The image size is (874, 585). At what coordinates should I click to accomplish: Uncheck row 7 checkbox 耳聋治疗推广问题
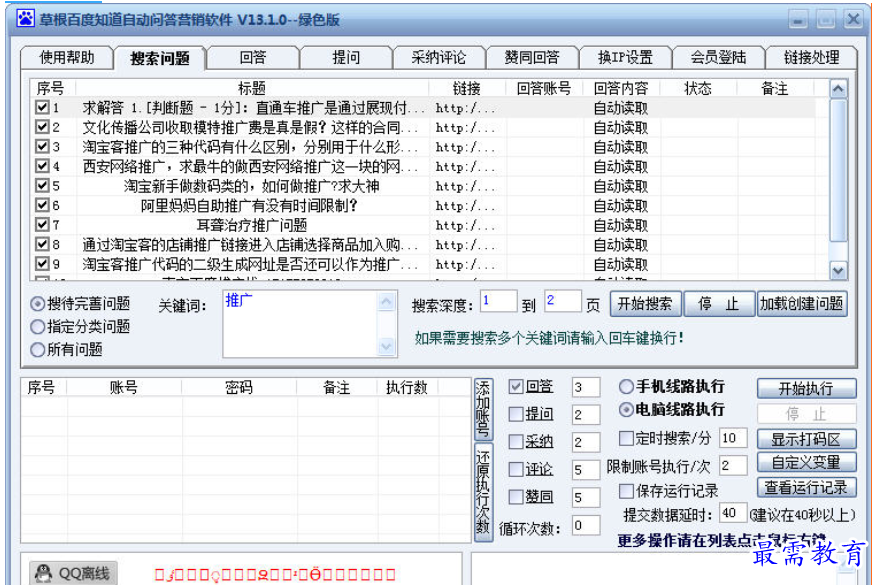pyautogui.click(x=42, y=224)
